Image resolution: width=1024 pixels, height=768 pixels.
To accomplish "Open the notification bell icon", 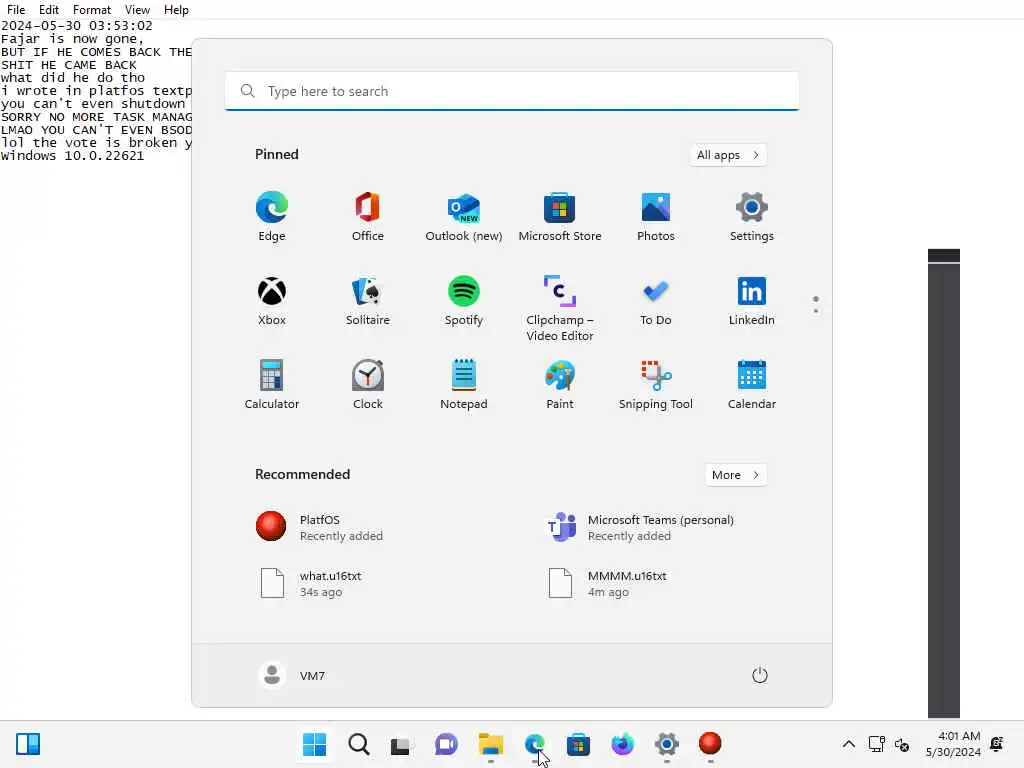I will pos(997,744).
